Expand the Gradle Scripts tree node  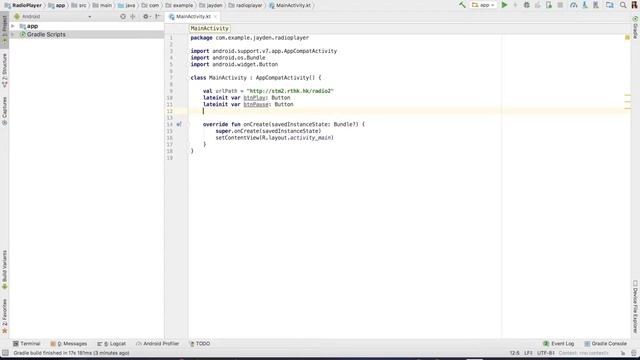coord(13,34)
